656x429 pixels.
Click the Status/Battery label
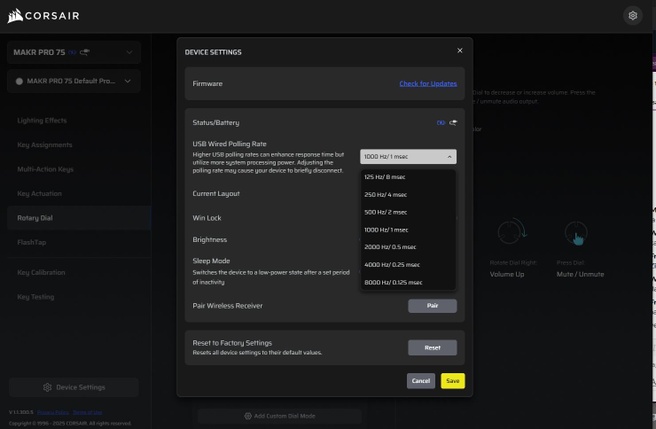tap(216, 123)
